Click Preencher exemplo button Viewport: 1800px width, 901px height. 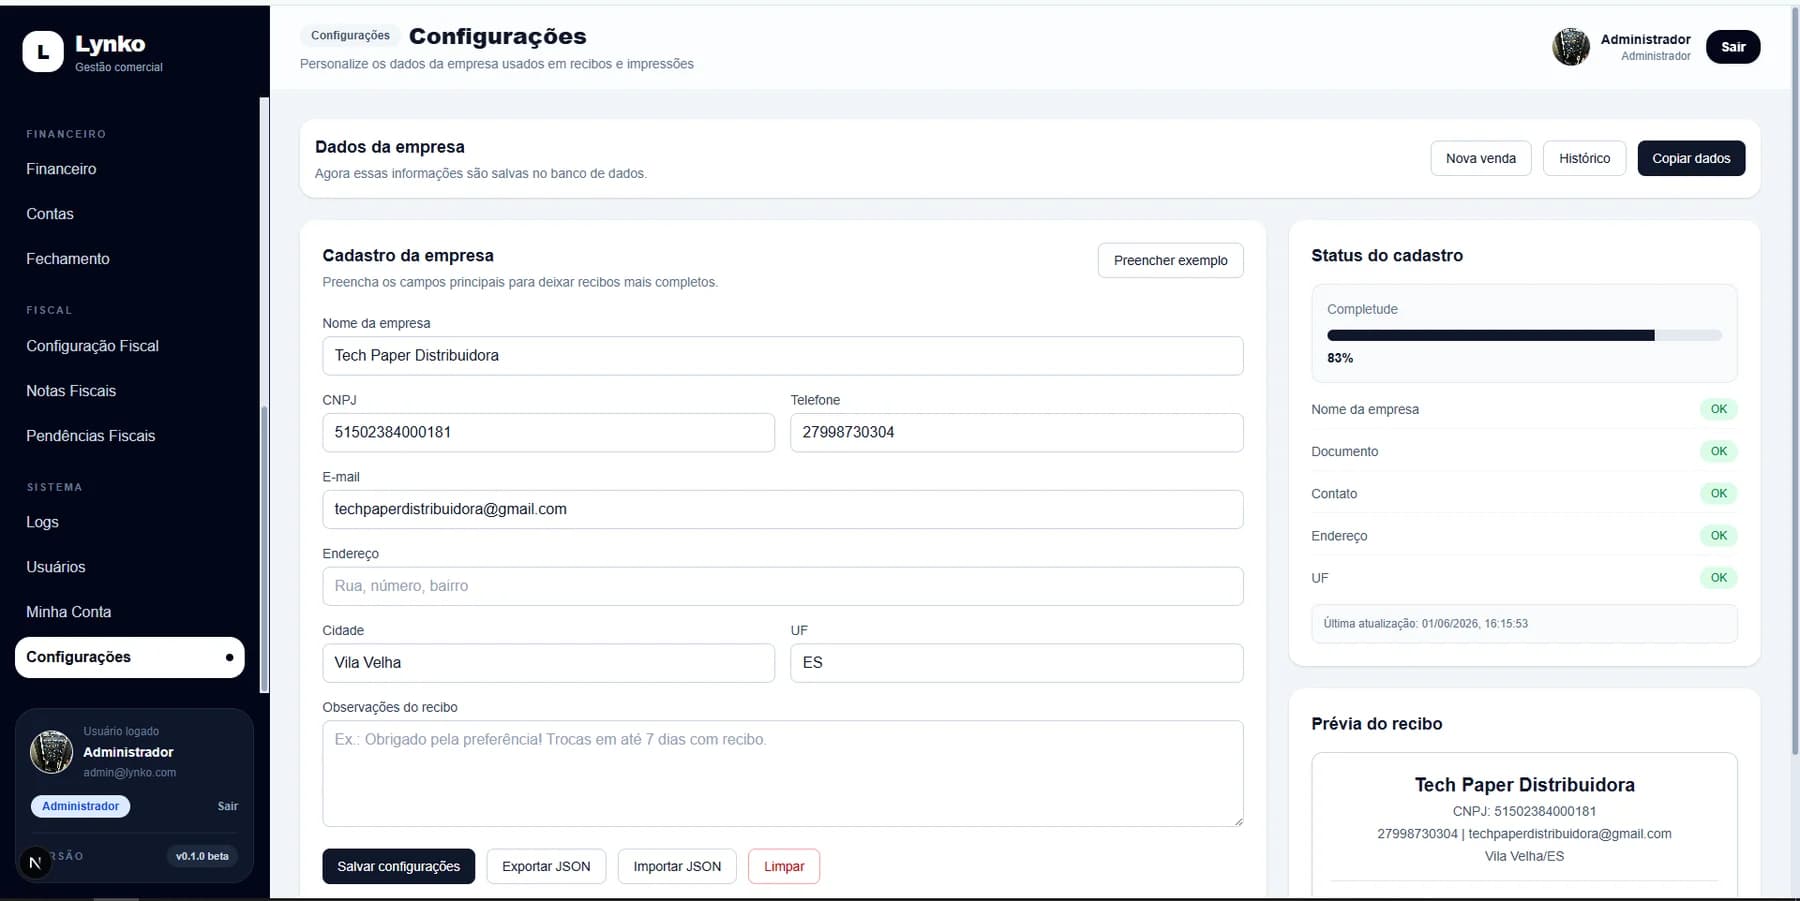pyautogui.click(x=1170, y=260)
